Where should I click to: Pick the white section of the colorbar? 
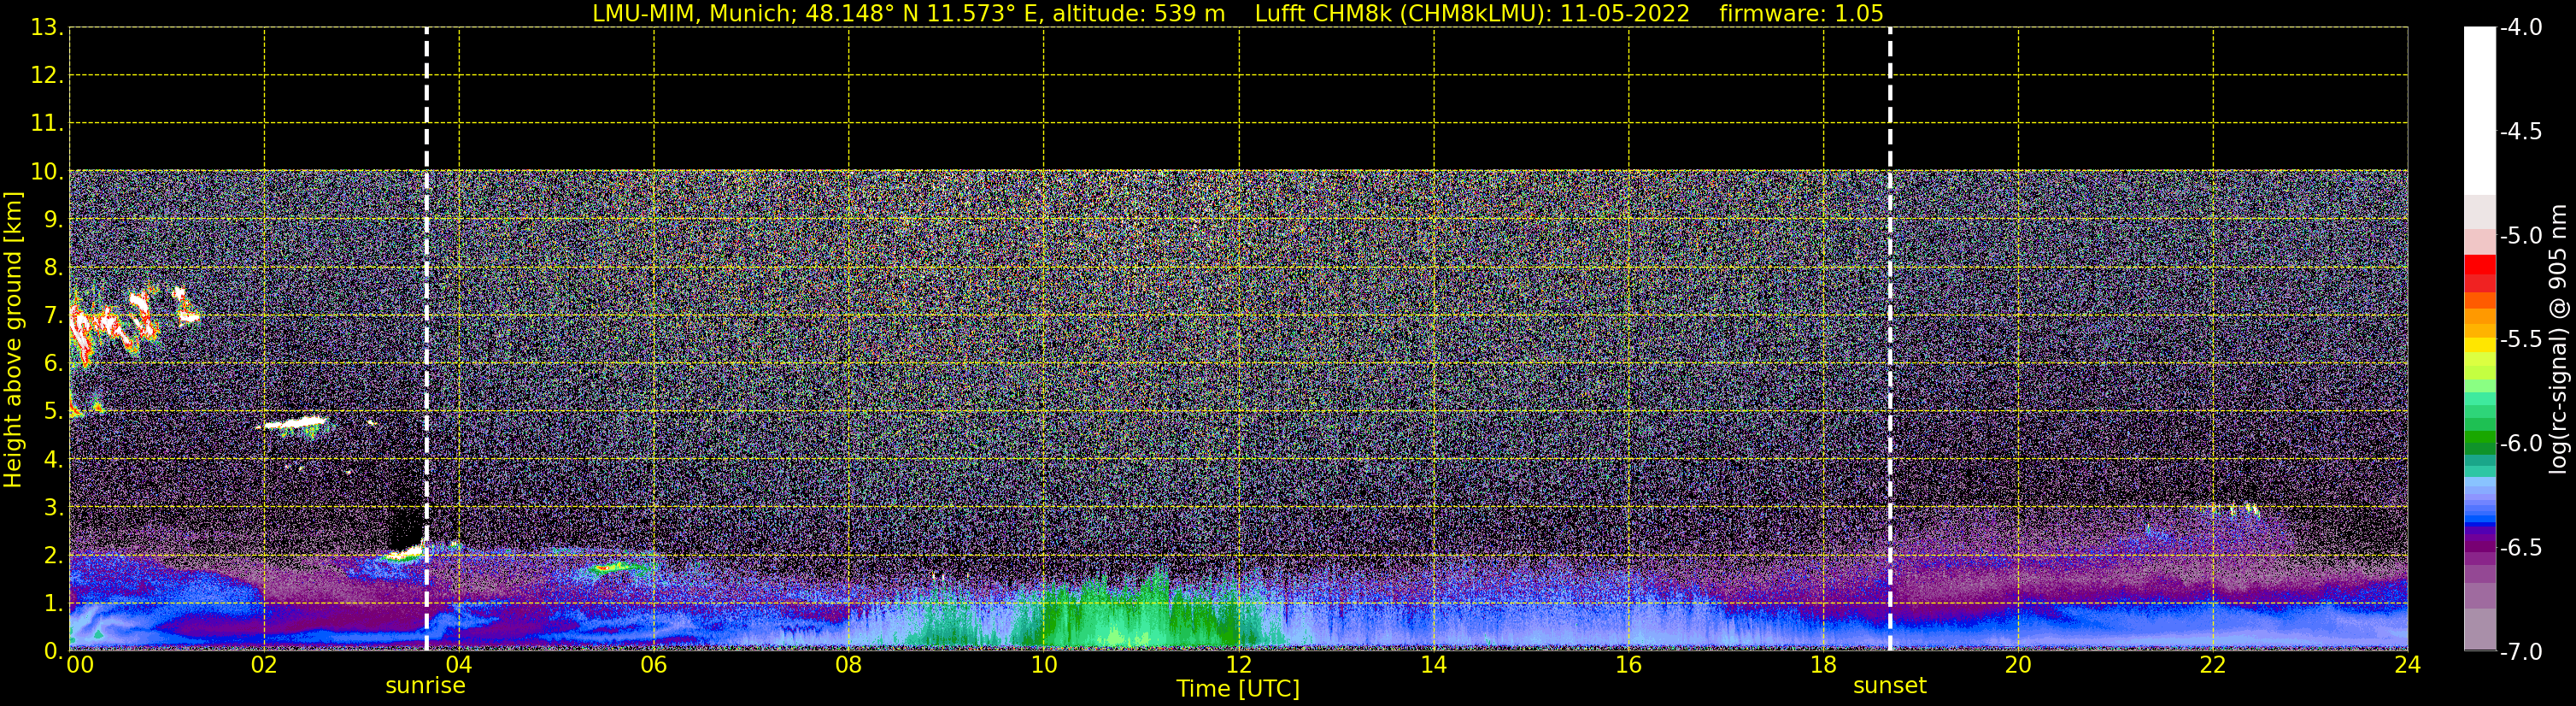(x=2479, y=110)
